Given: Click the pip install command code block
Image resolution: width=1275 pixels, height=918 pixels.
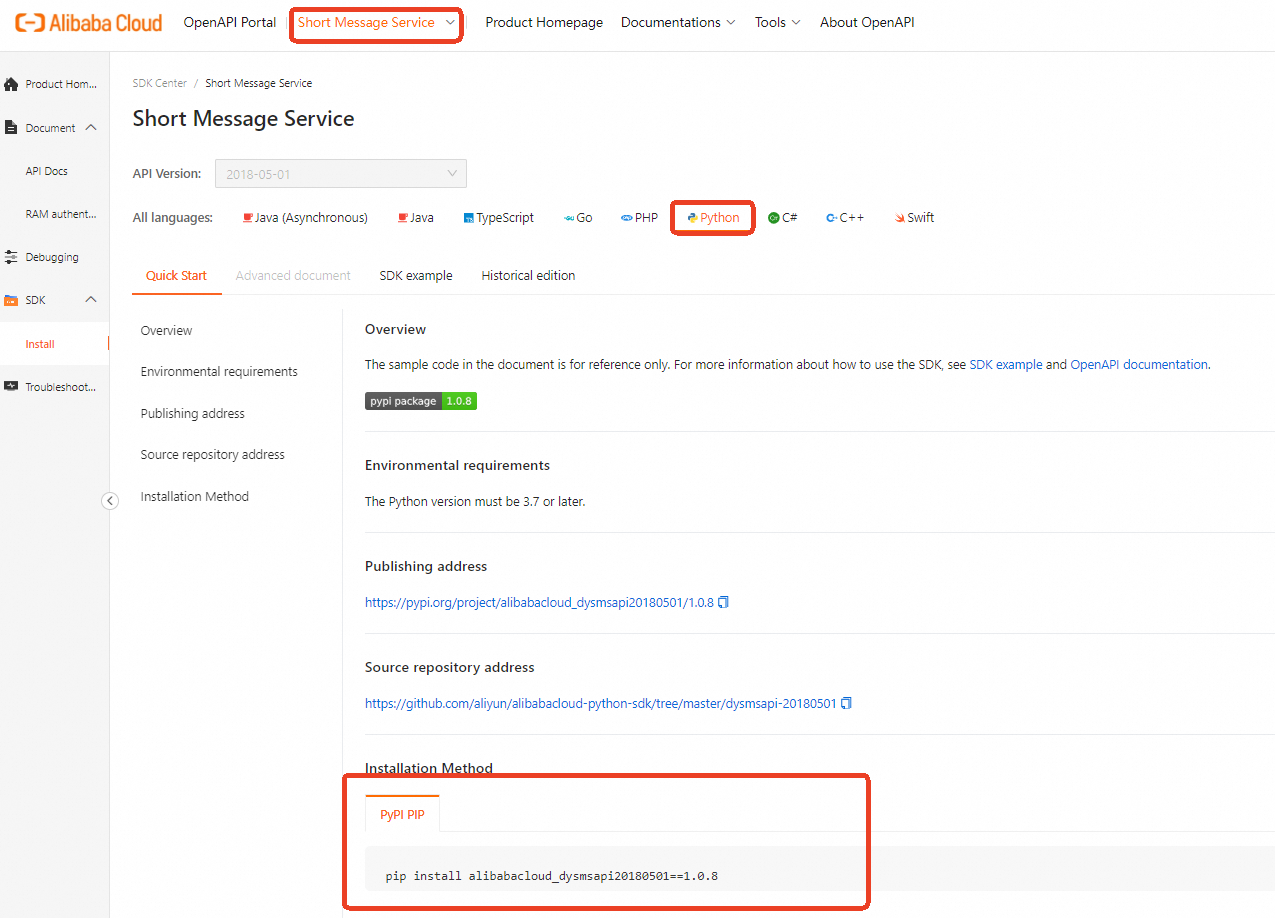Looking at the screenshot, I should click(x=820, y=868).
